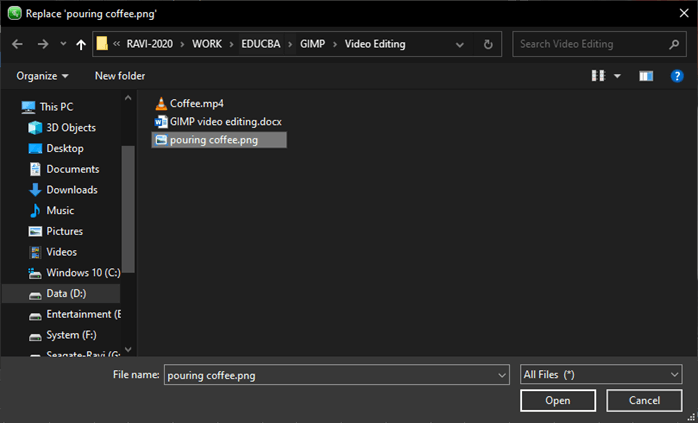Open System (F:) drive
The width and height of the screenshot is (698, 423).
(71, 335)
